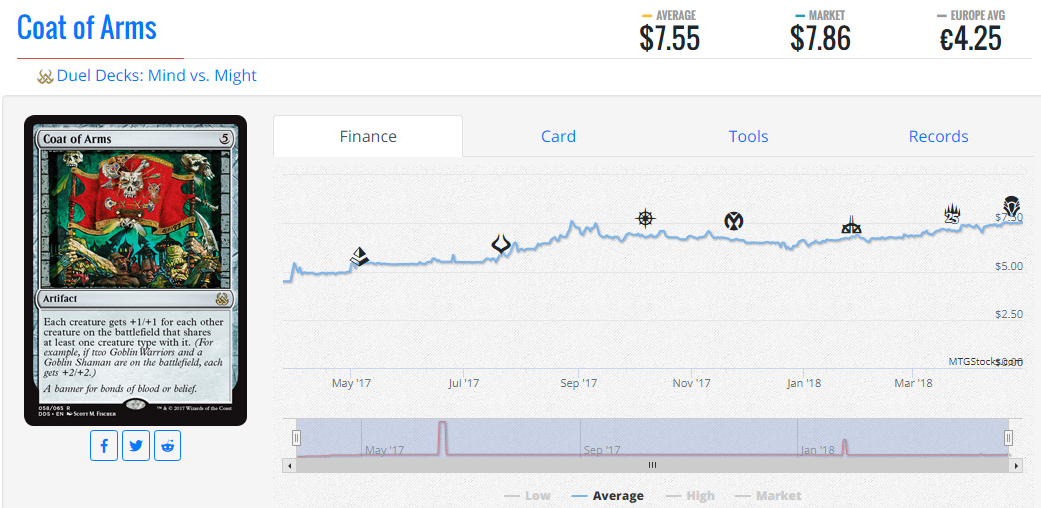Share card on Twitter
1041x508 pixels.
[x=136, y=446]
